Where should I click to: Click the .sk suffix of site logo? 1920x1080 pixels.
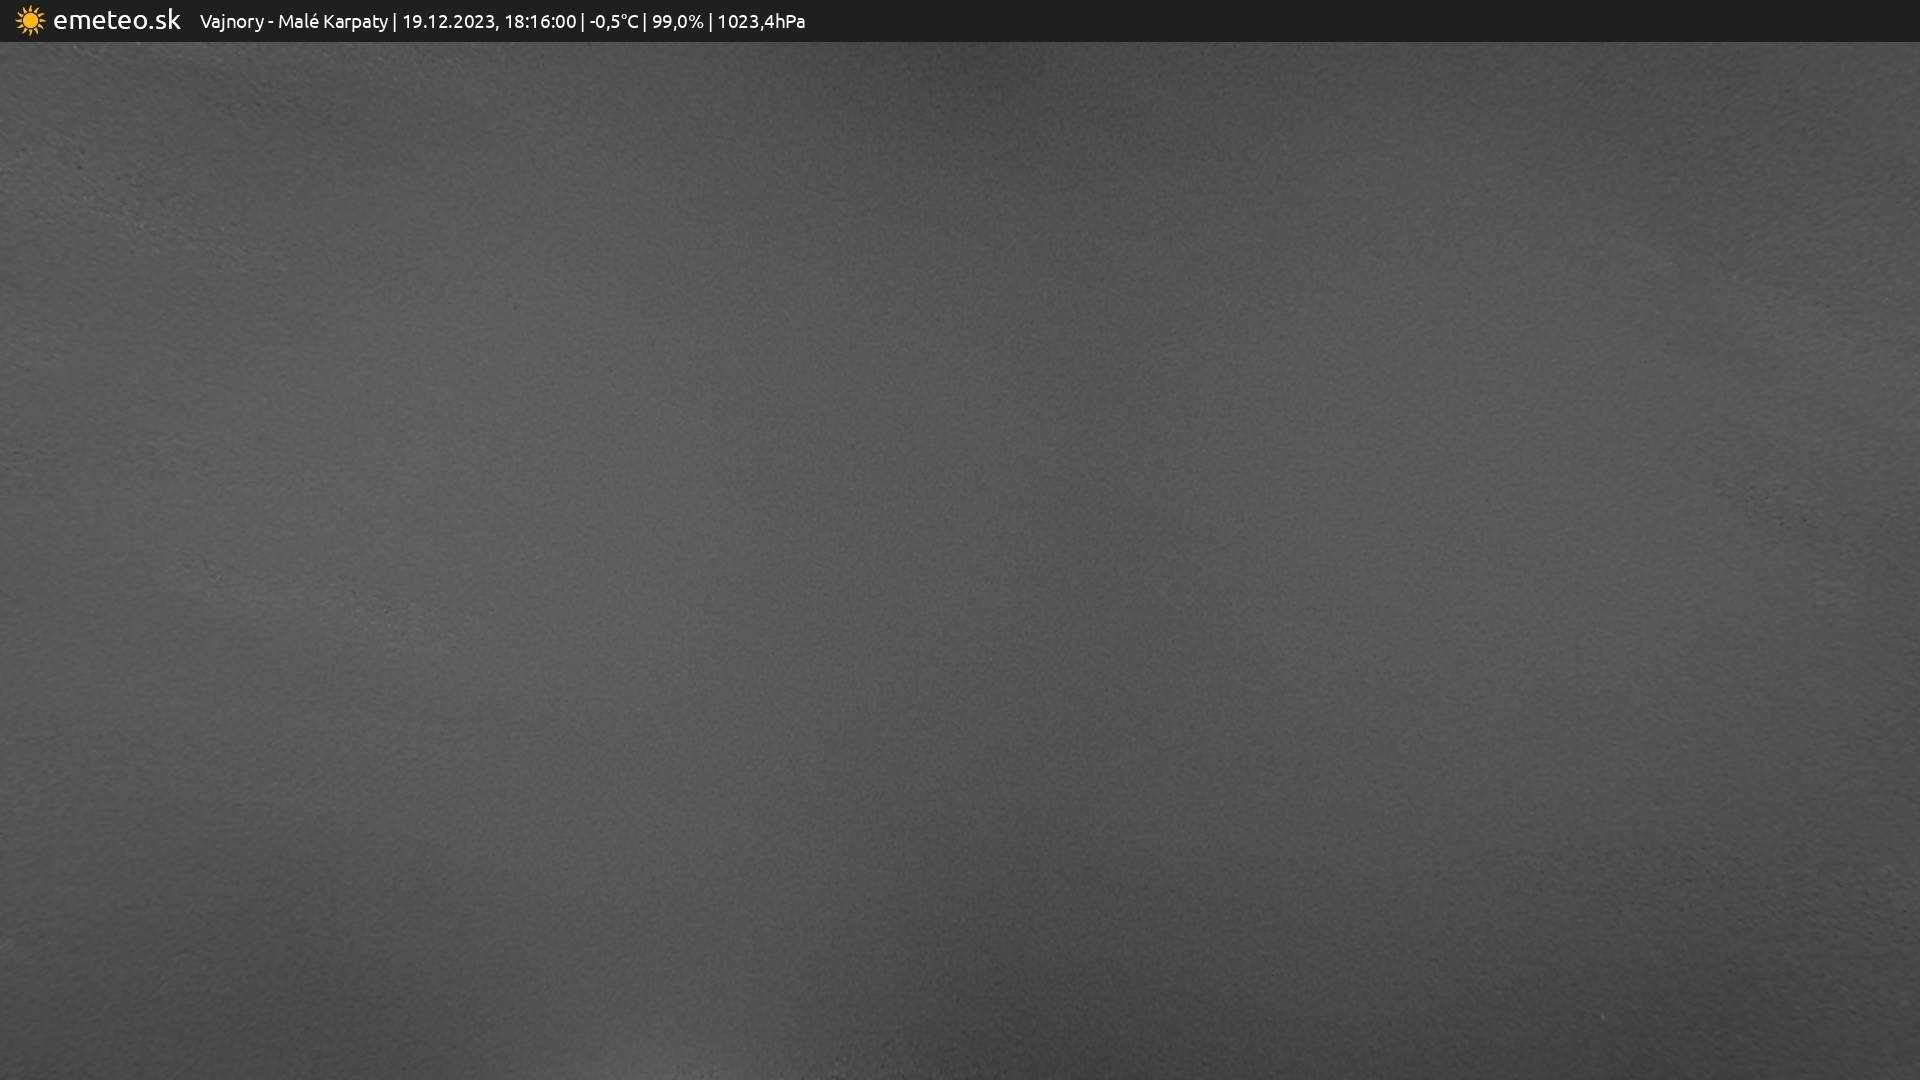click(x=164, y=20)
